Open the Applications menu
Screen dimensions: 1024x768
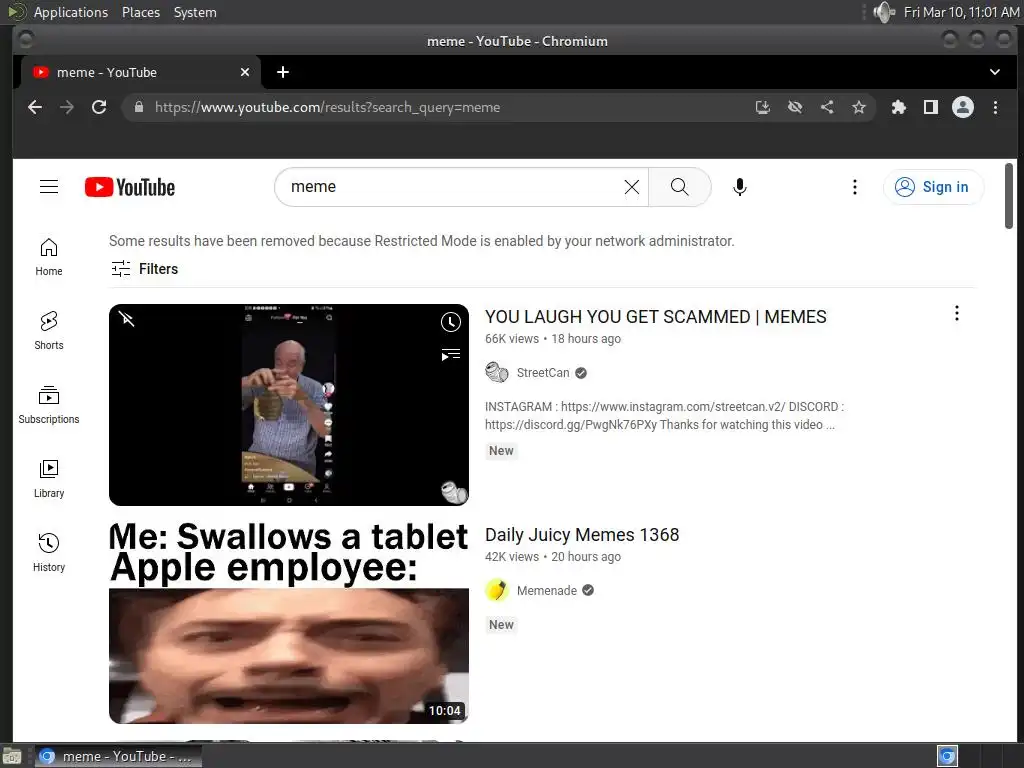point(71,12)
